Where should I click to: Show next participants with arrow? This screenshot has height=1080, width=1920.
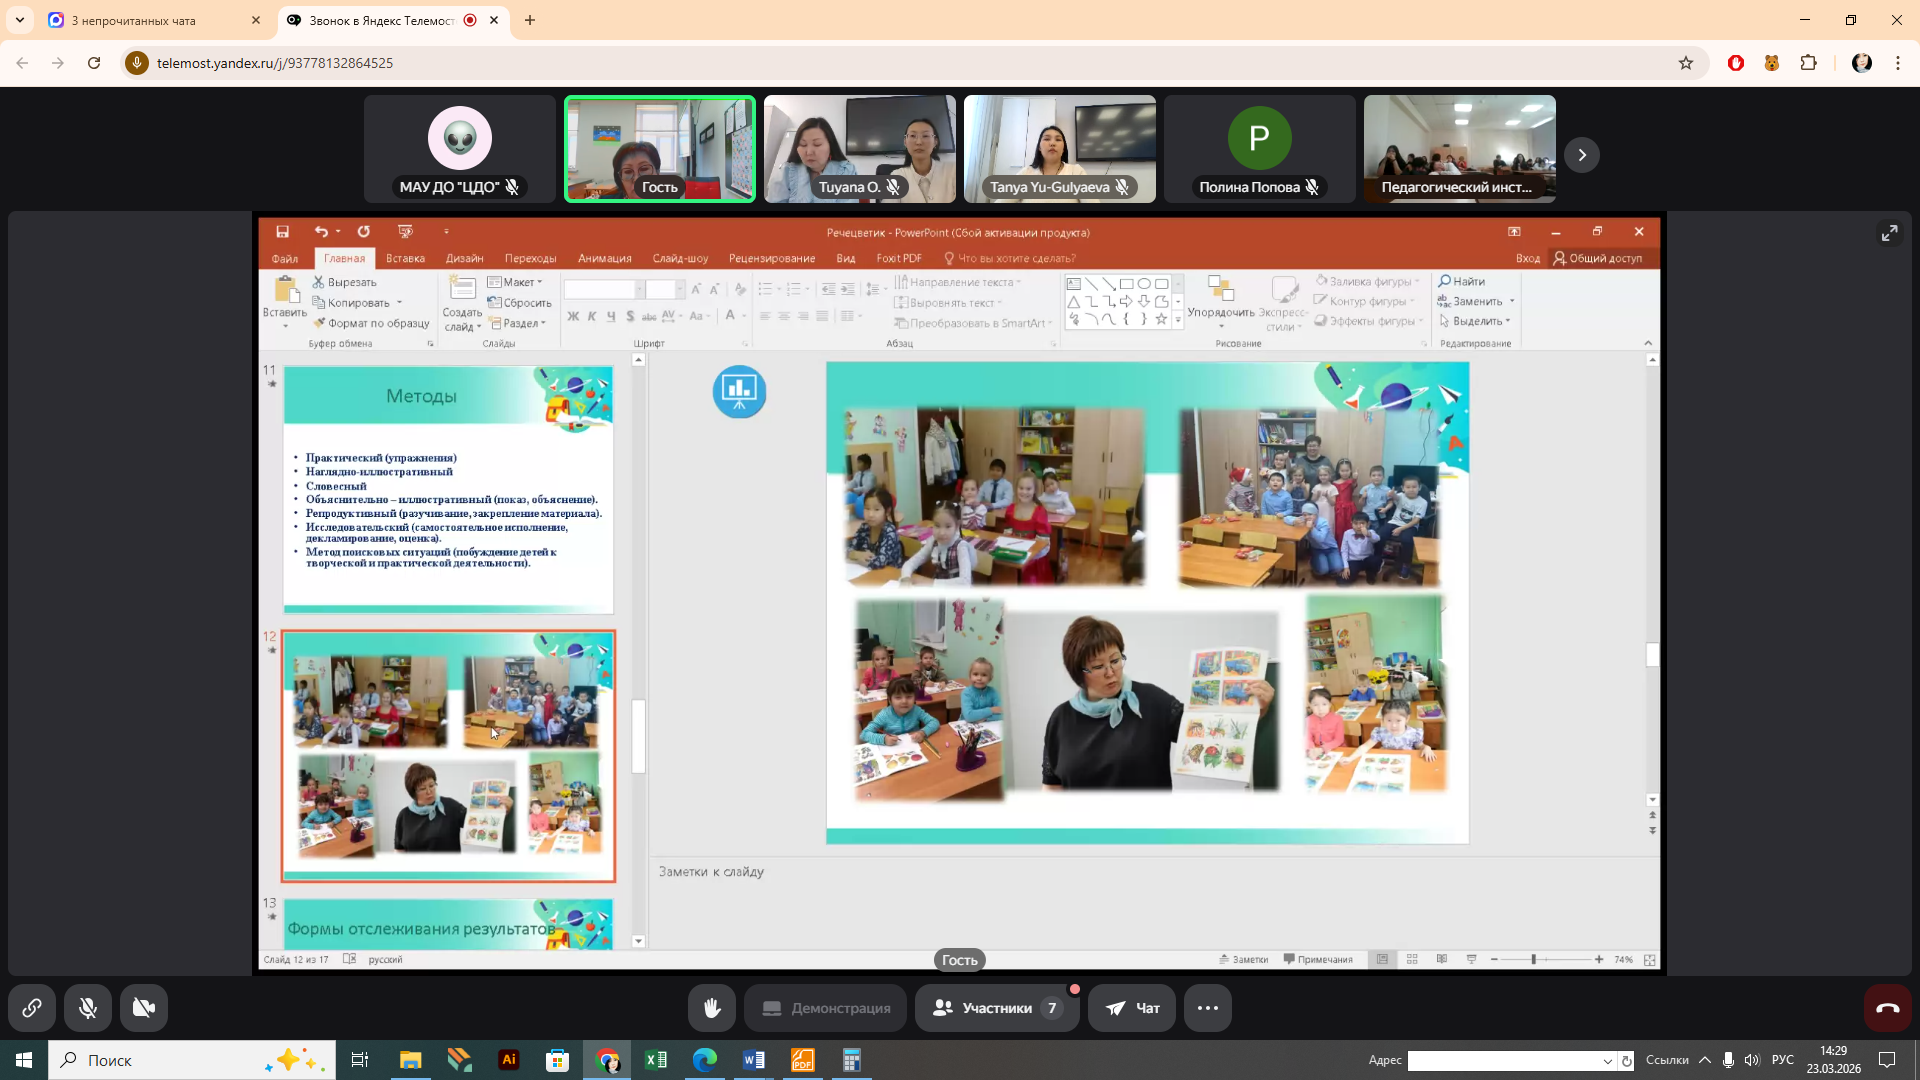coord(1582,155)
